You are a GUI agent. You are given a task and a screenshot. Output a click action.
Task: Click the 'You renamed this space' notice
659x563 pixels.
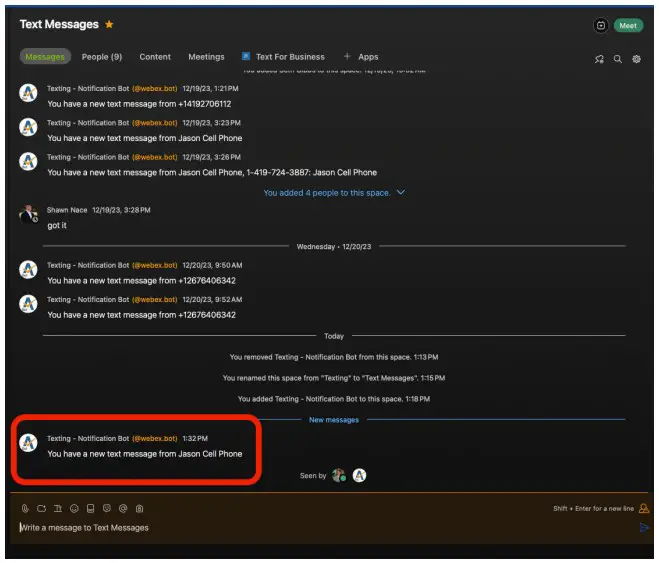(x=334, y=378)
